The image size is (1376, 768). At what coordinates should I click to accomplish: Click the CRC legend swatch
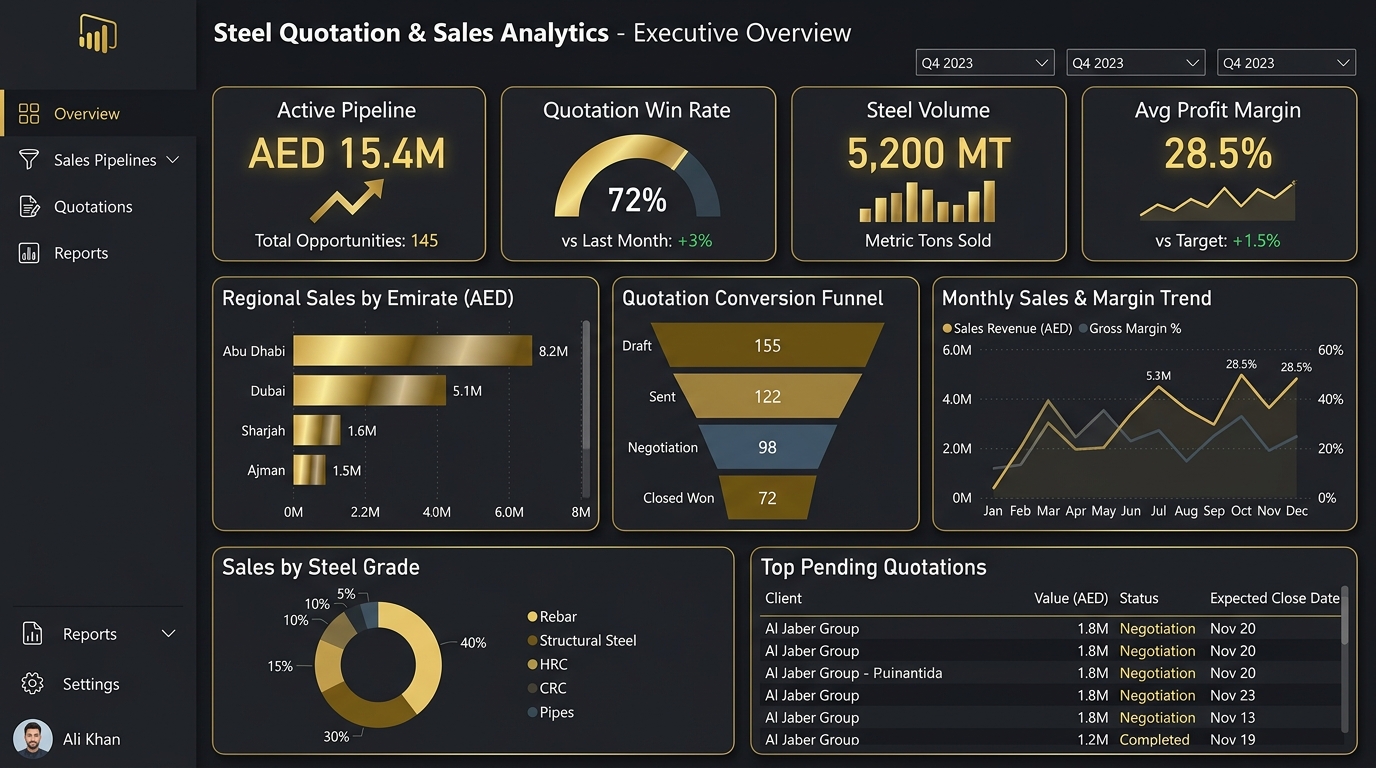[x=533, y=689]
